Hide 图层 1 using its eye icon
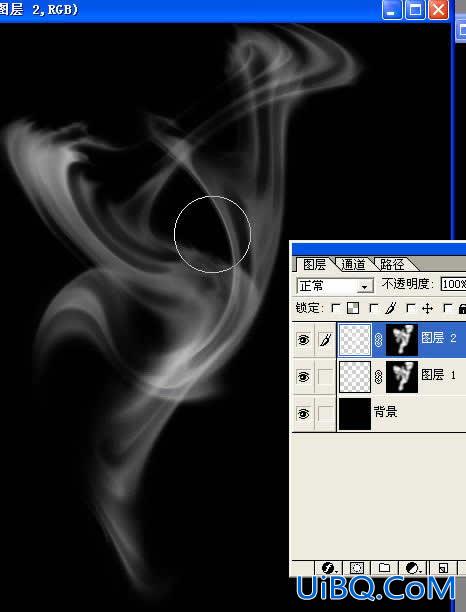 click(303, 377)
